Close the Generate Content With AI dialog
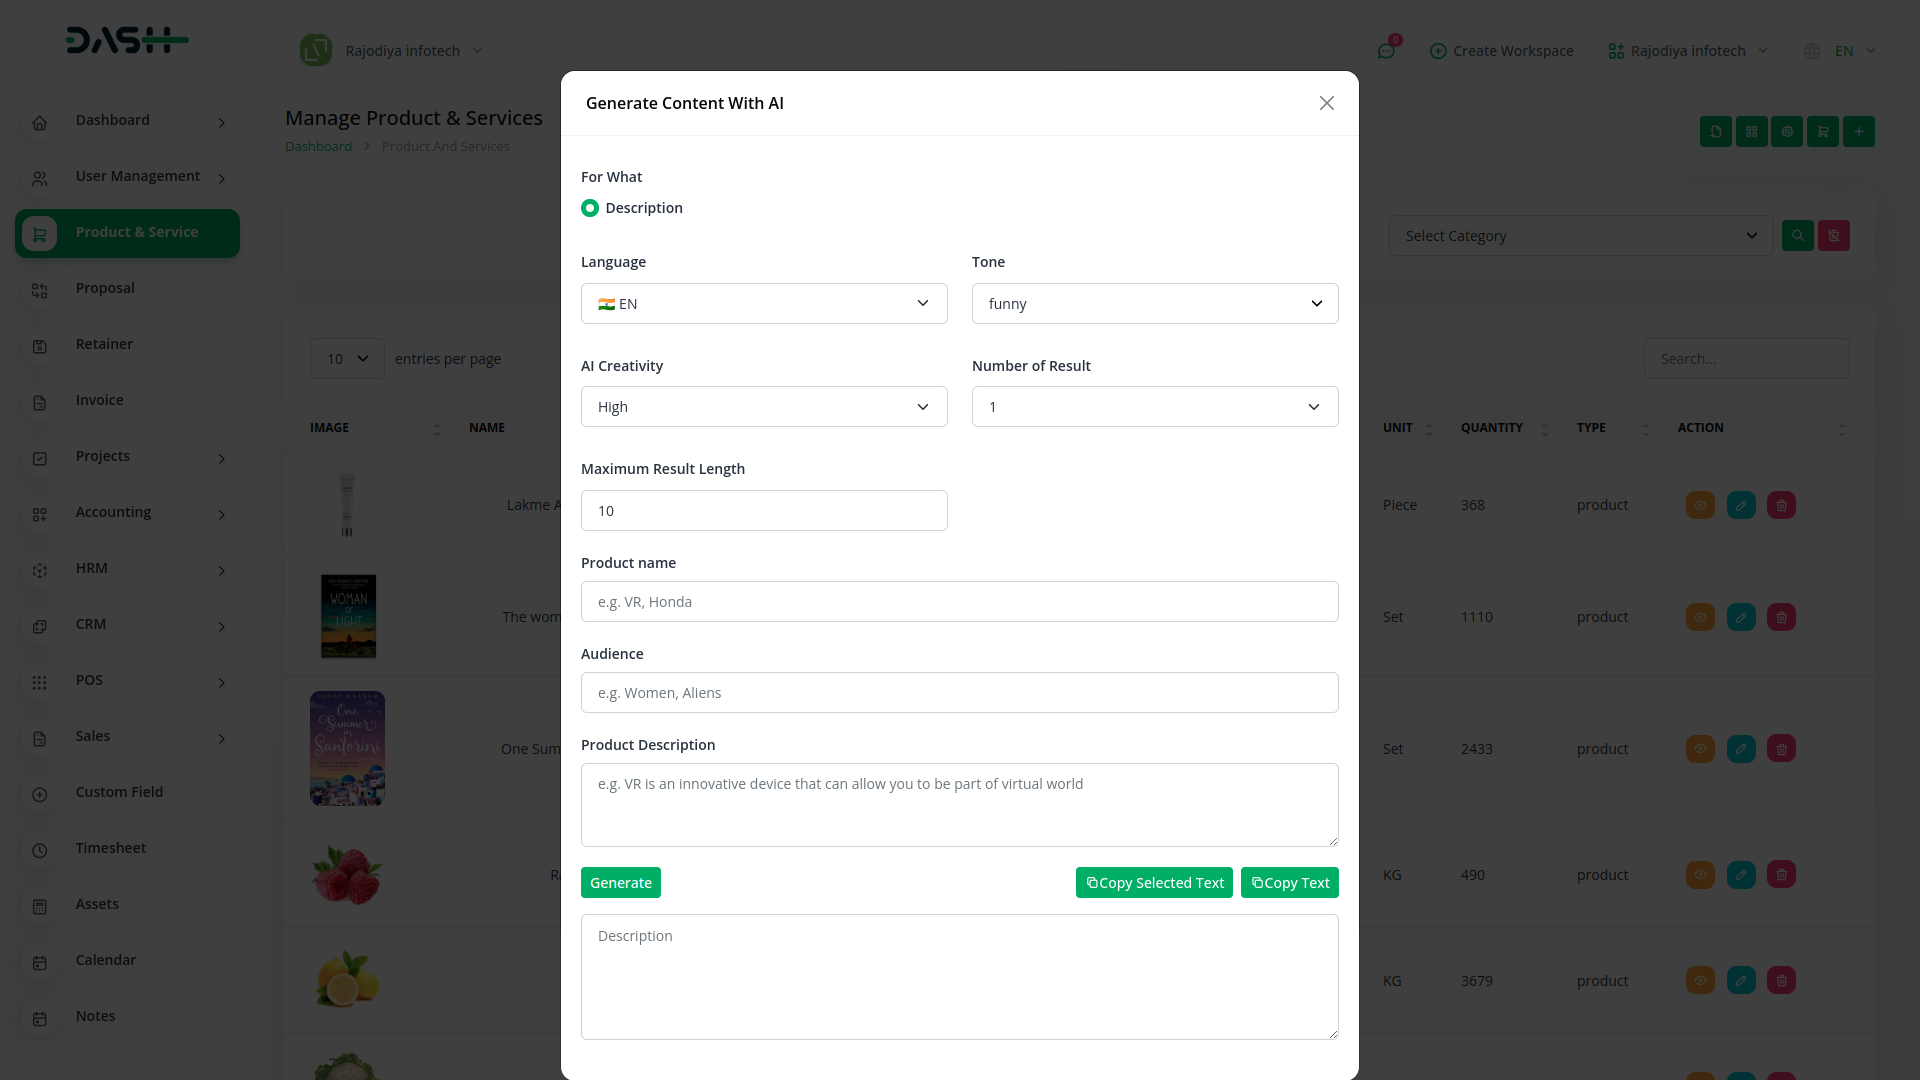 coord(1326,103)
